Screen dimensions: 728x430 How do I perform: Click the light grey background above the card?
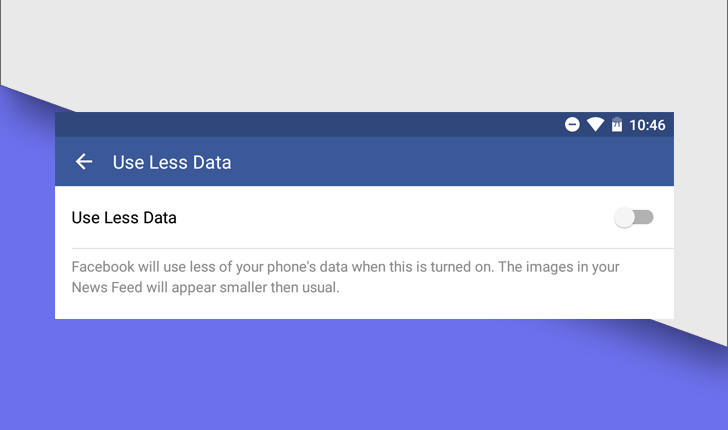click(360, 50)
